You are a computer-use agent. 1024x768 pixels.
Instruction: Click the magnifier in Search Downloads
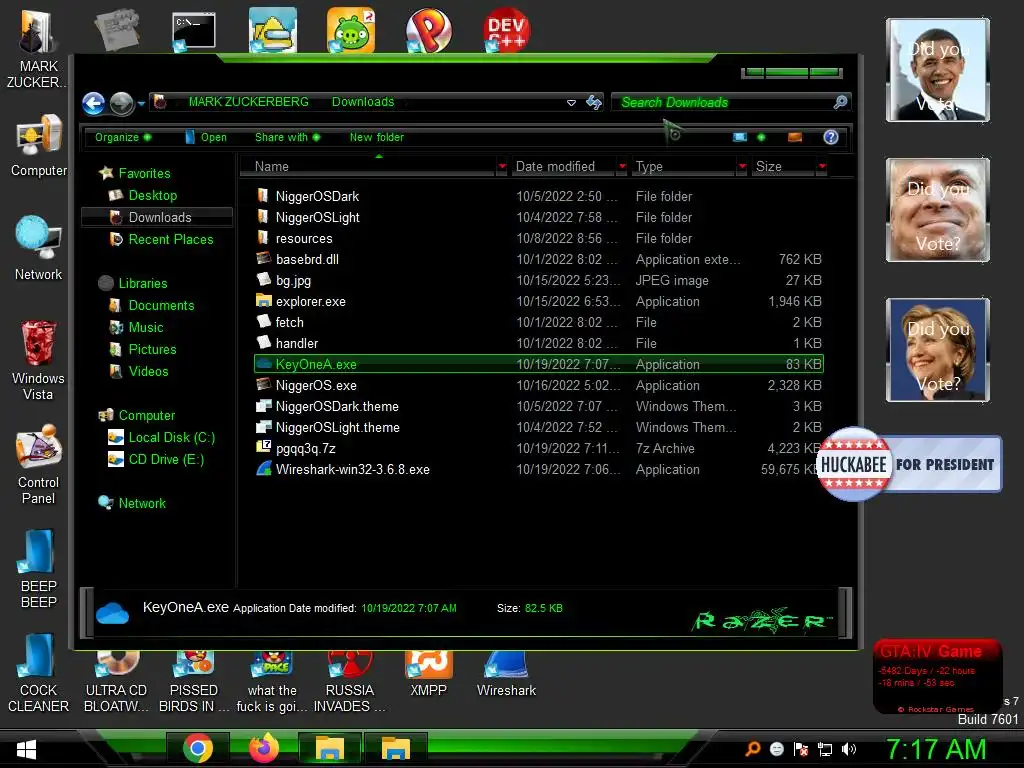click(840, 102)
